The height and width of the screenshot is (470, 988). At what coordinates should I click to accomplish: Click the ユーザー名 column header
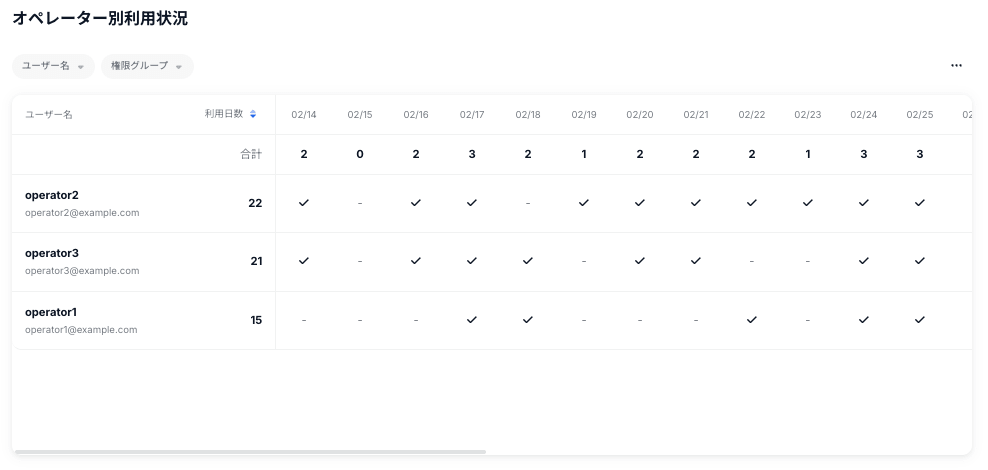pos(49,115)
